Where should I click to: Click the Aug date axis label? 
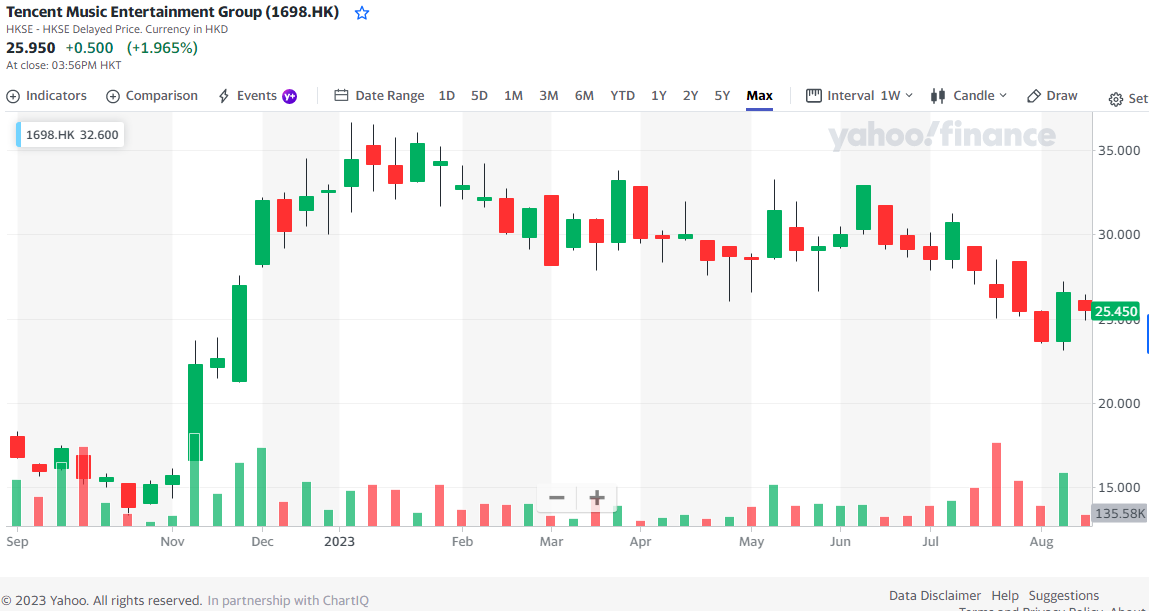(1041, 542)
